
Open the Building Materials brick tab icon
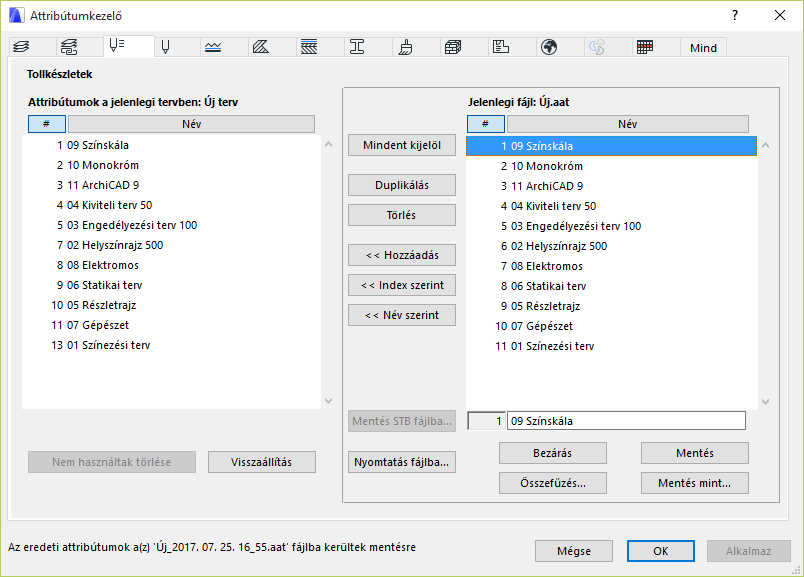coord(453,47)
